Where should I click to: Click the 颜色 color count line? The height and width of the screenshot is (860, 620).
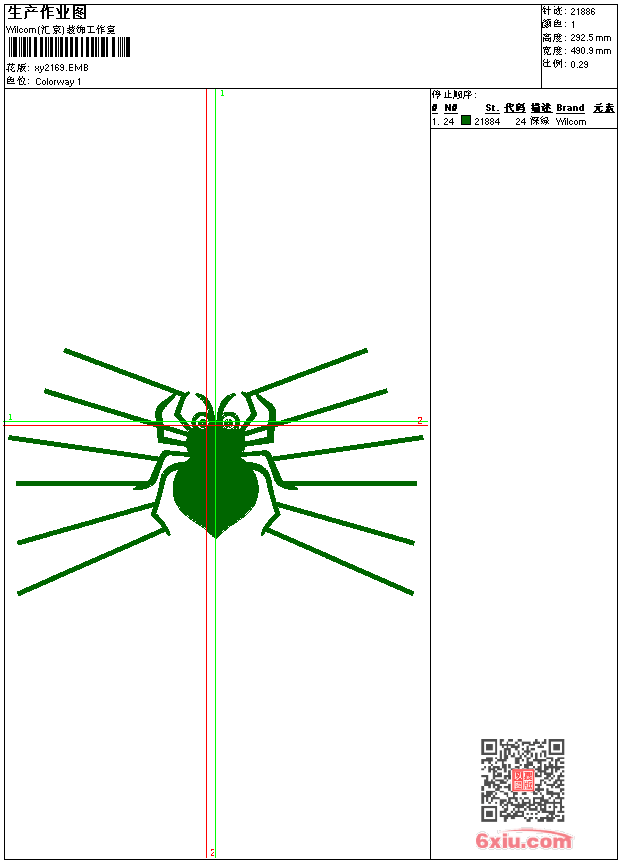[559, 24]
